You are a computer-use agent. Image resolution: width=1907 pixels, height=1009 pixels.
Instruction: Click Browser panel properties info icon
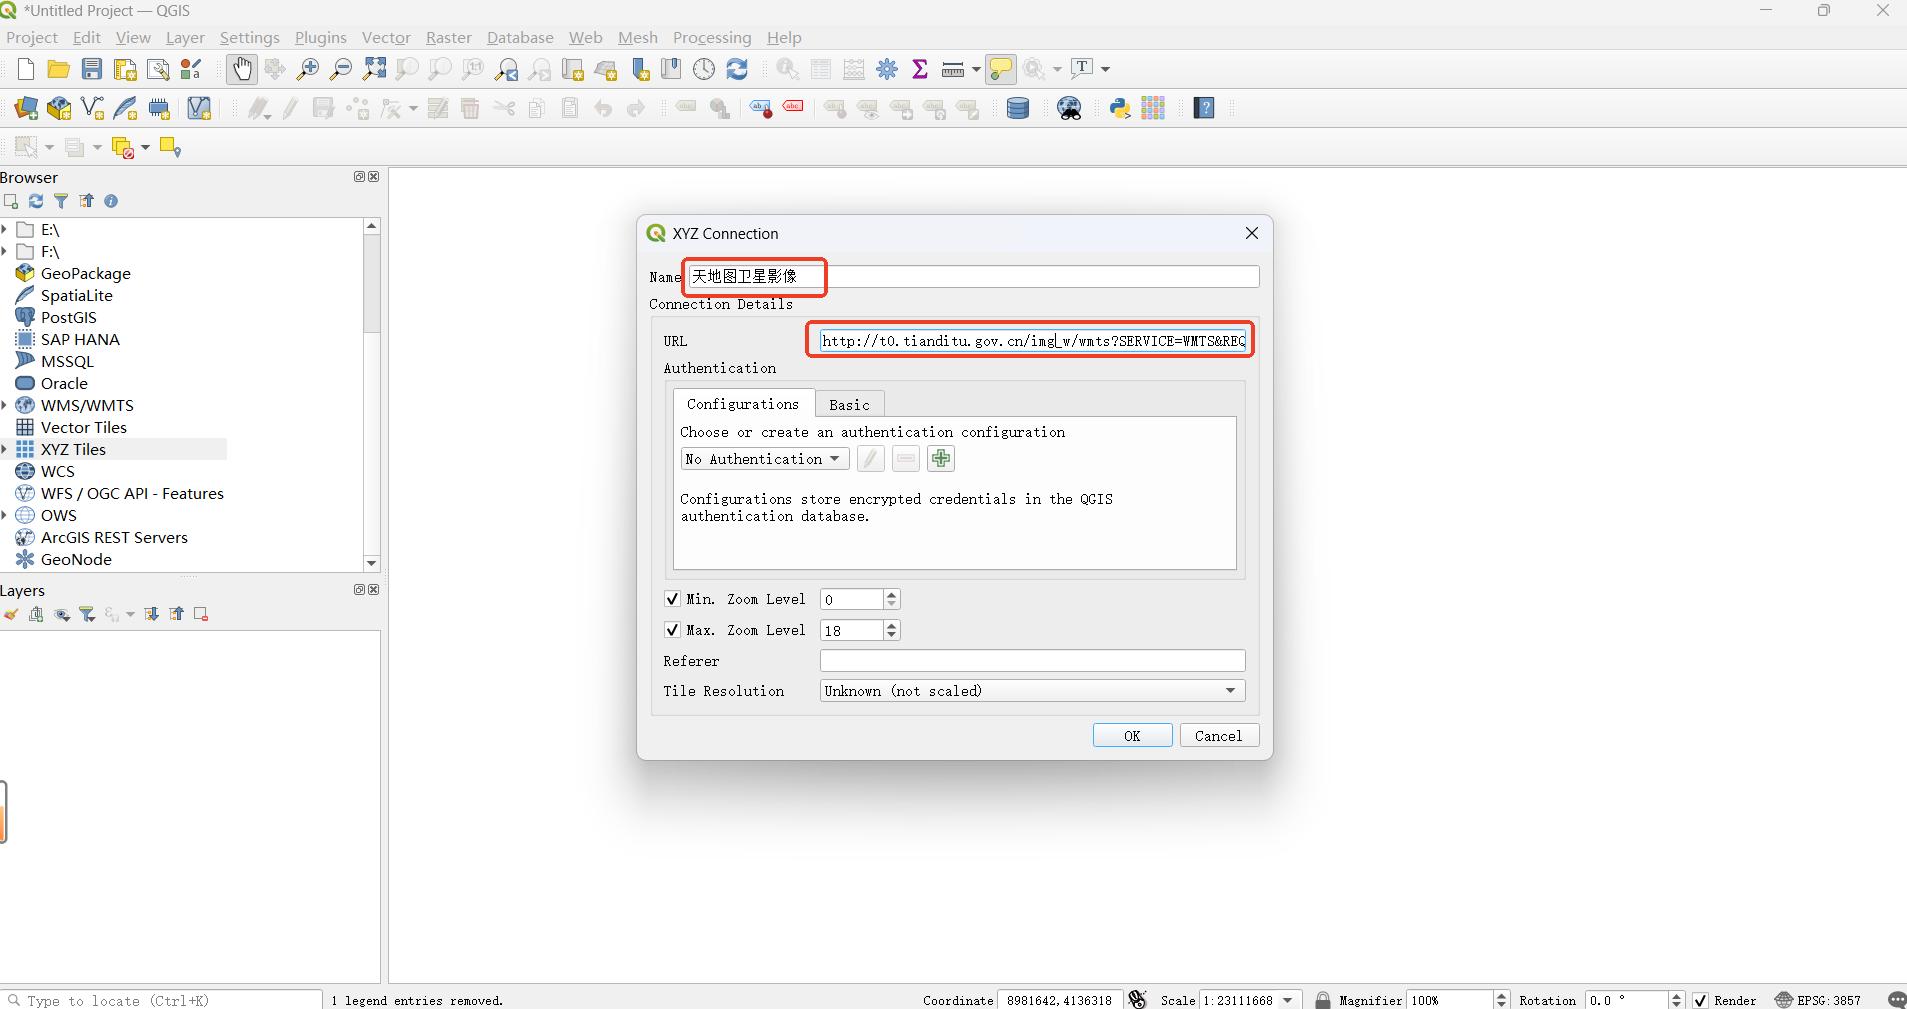[x=111, y=201]
